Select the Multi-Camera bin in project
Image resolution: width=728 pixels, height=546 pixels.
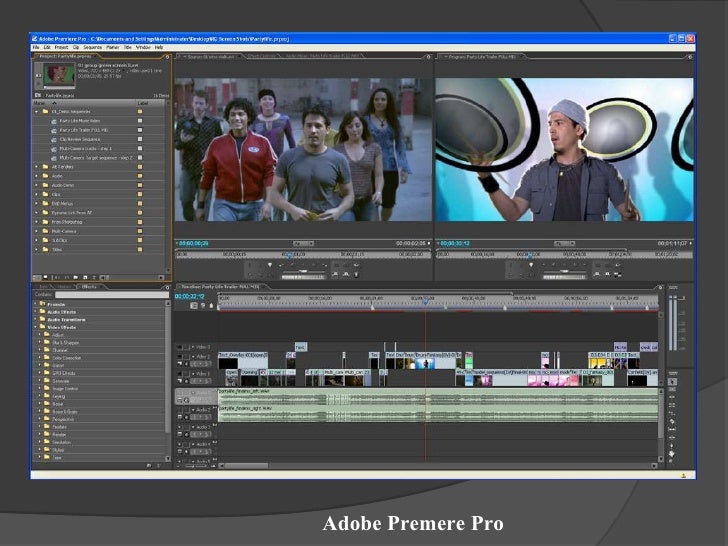pyautogui.click(x=62, y=230)
